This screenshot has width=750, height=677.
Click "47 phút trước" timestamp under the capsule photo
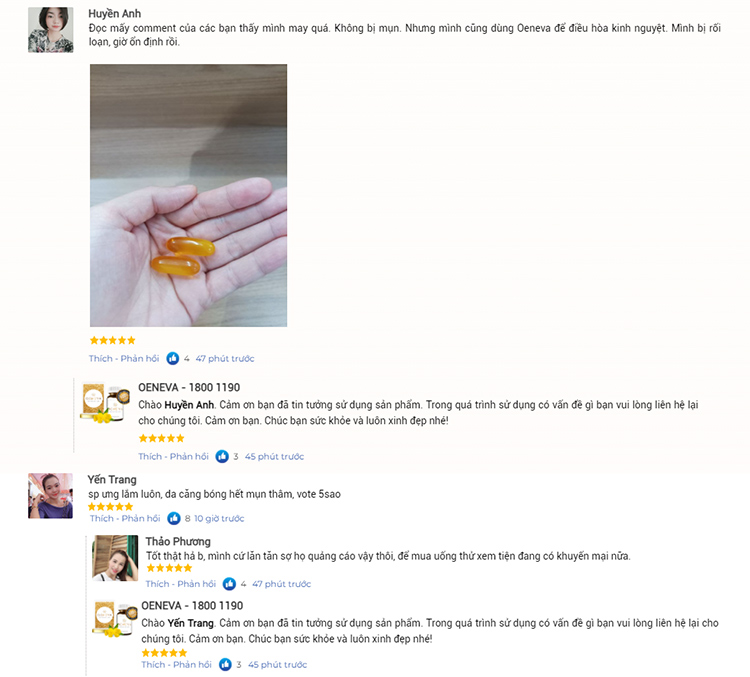[225, 358]
